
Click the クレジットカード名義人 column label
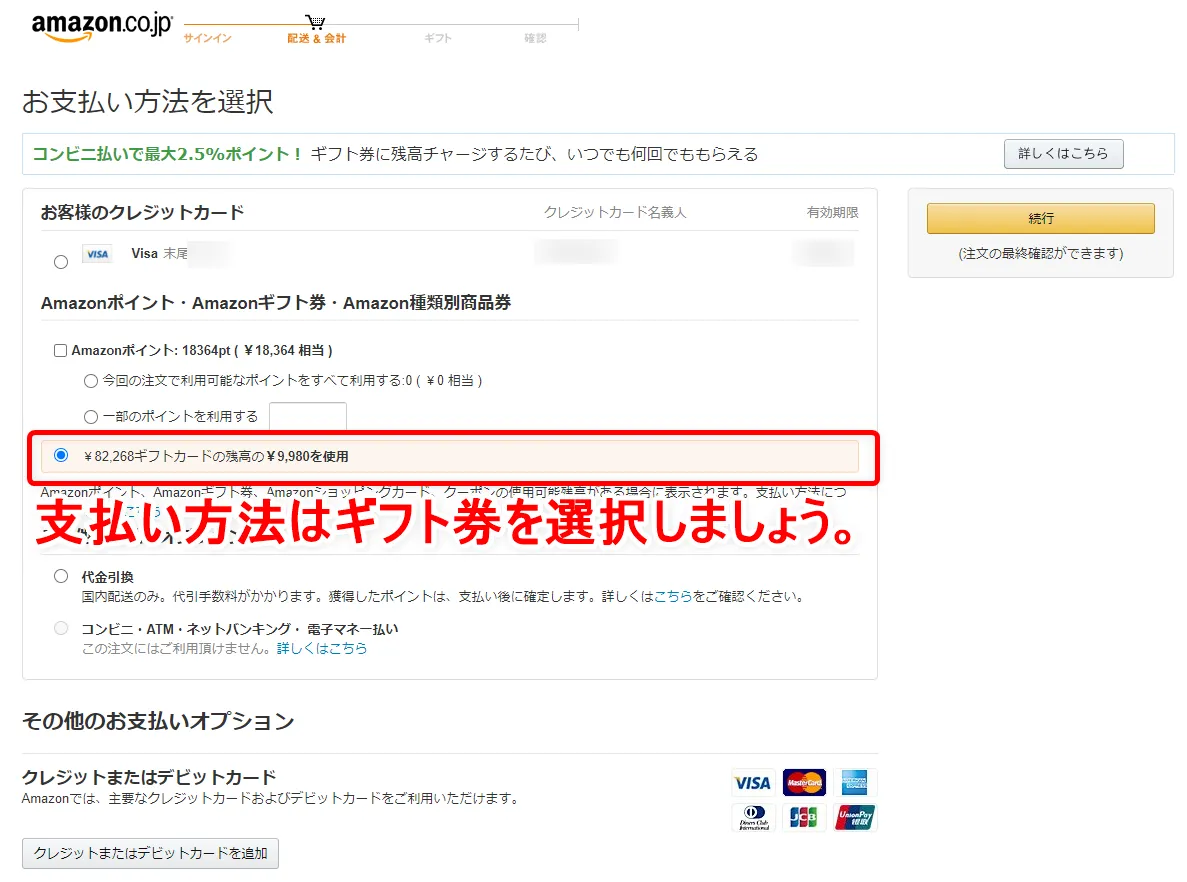[615, 213]
